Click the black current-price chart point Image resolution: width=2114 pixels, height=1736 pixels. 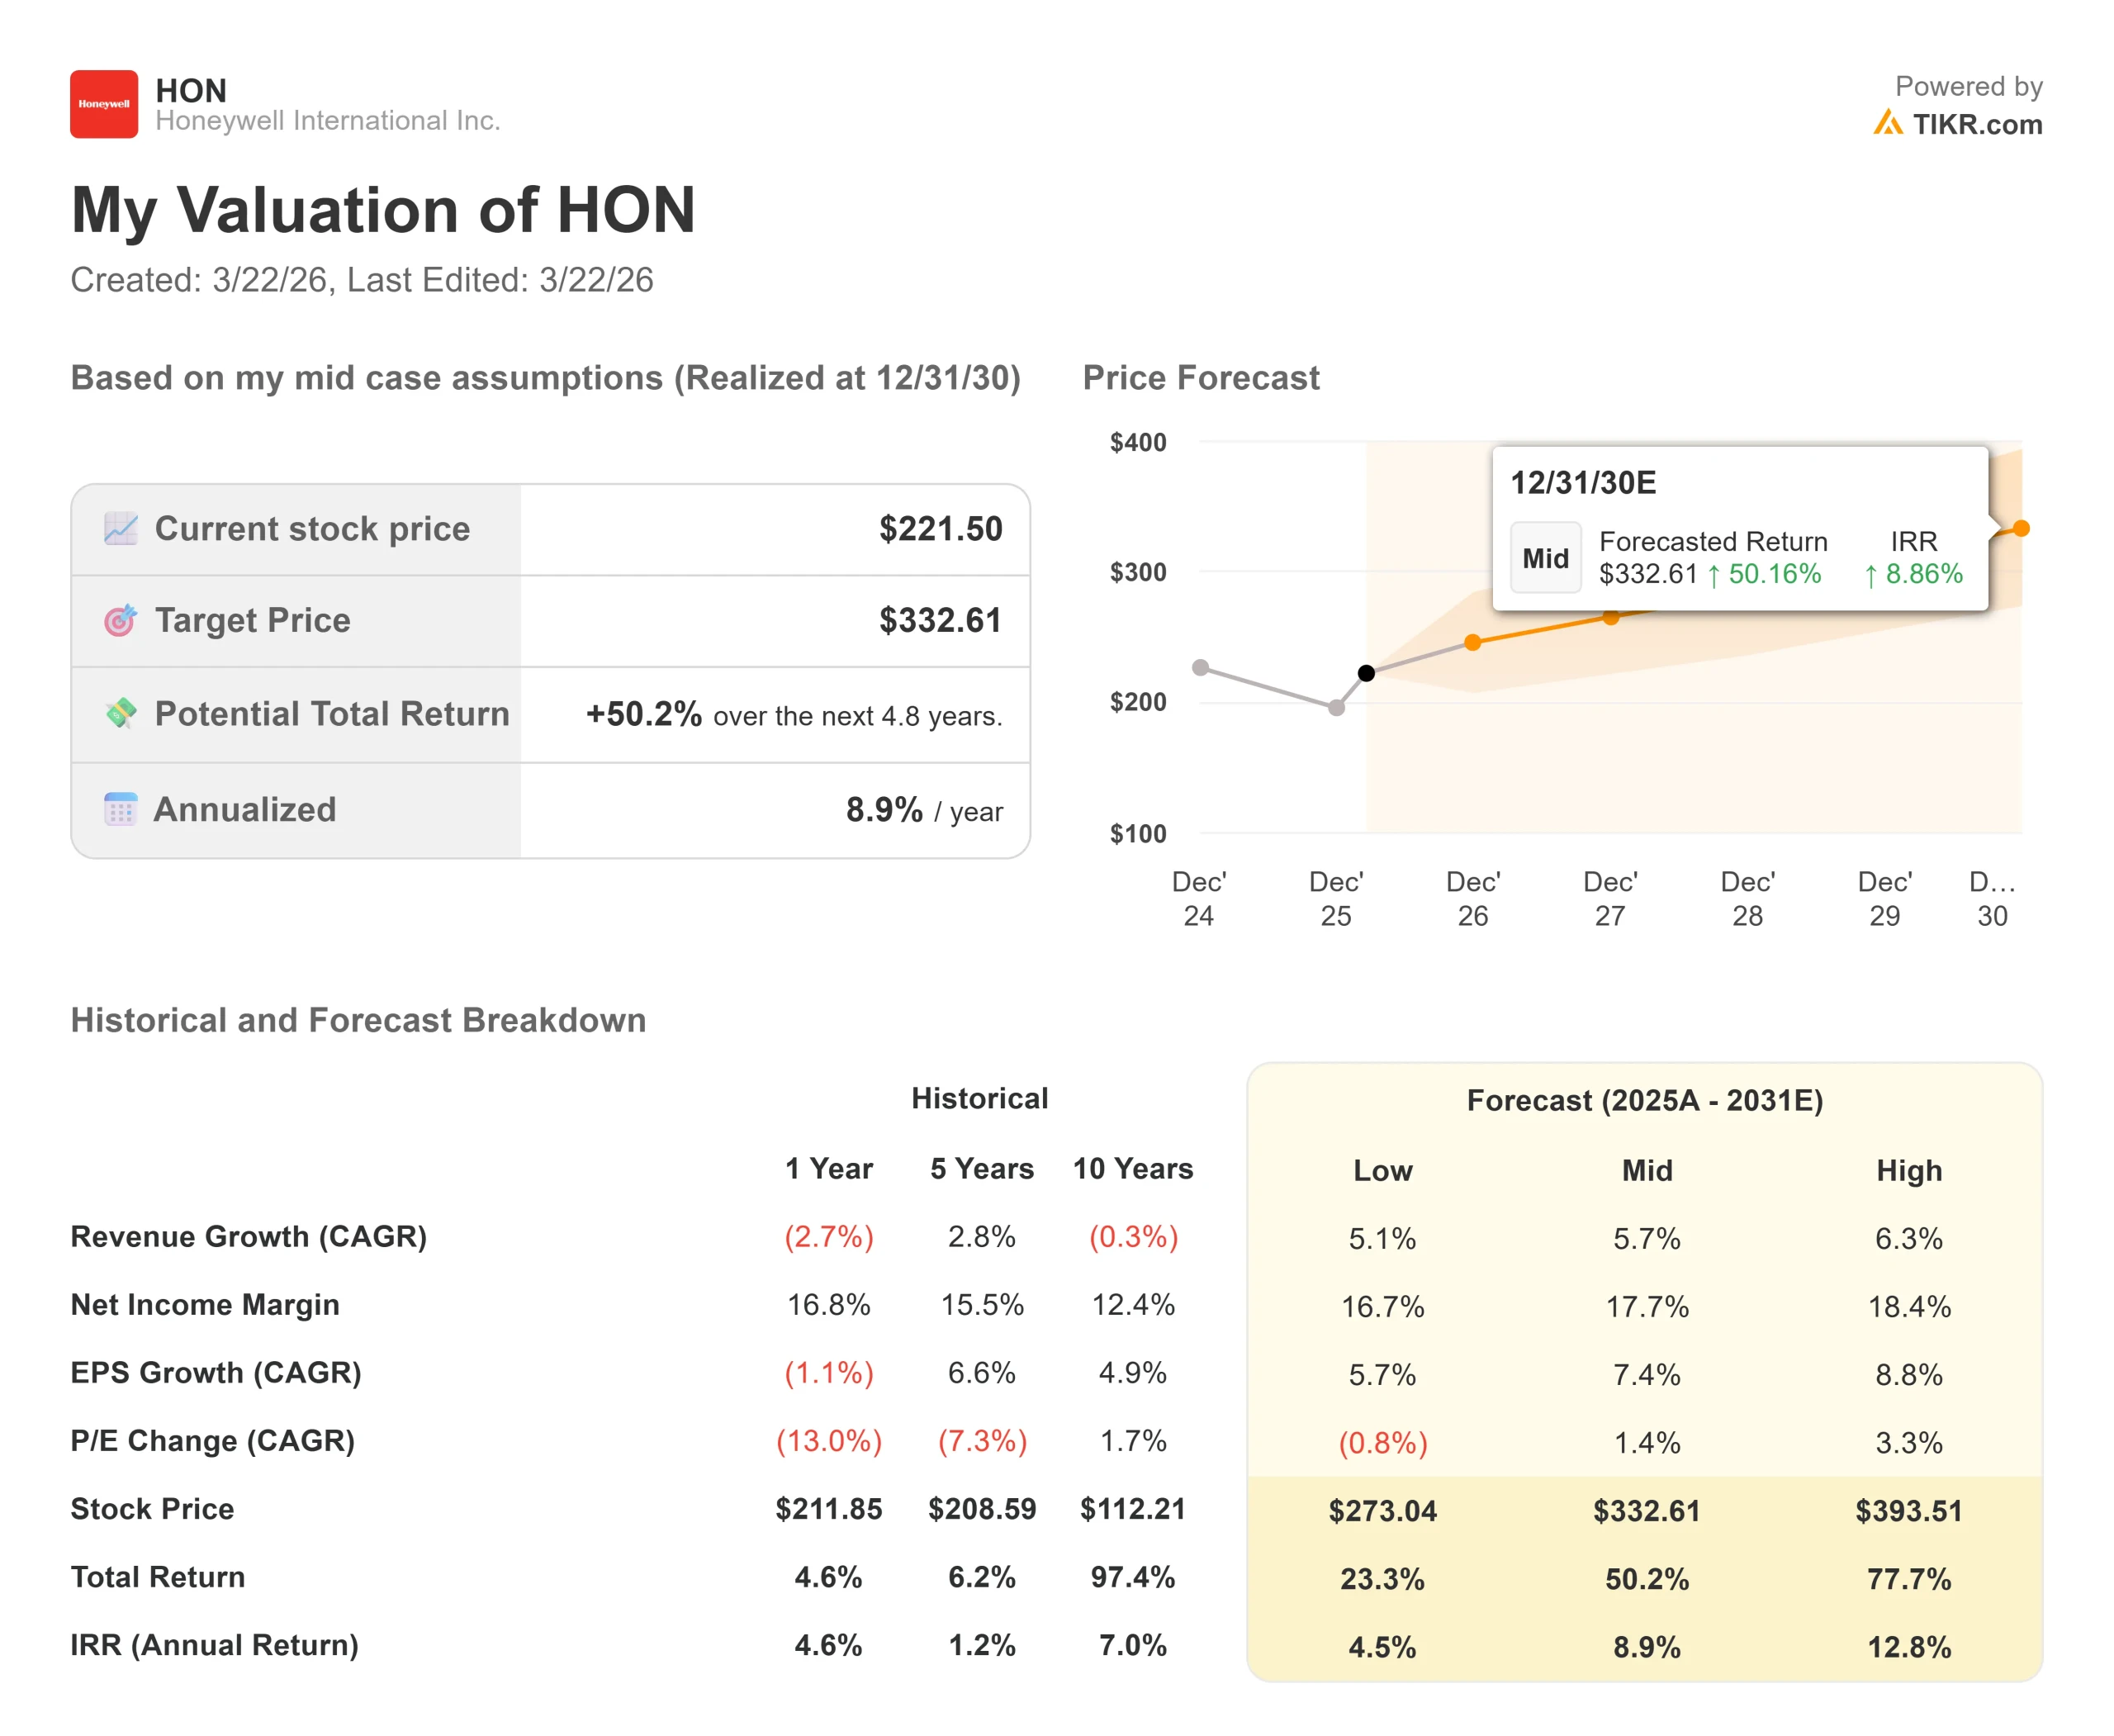[x=1366, y=673]
